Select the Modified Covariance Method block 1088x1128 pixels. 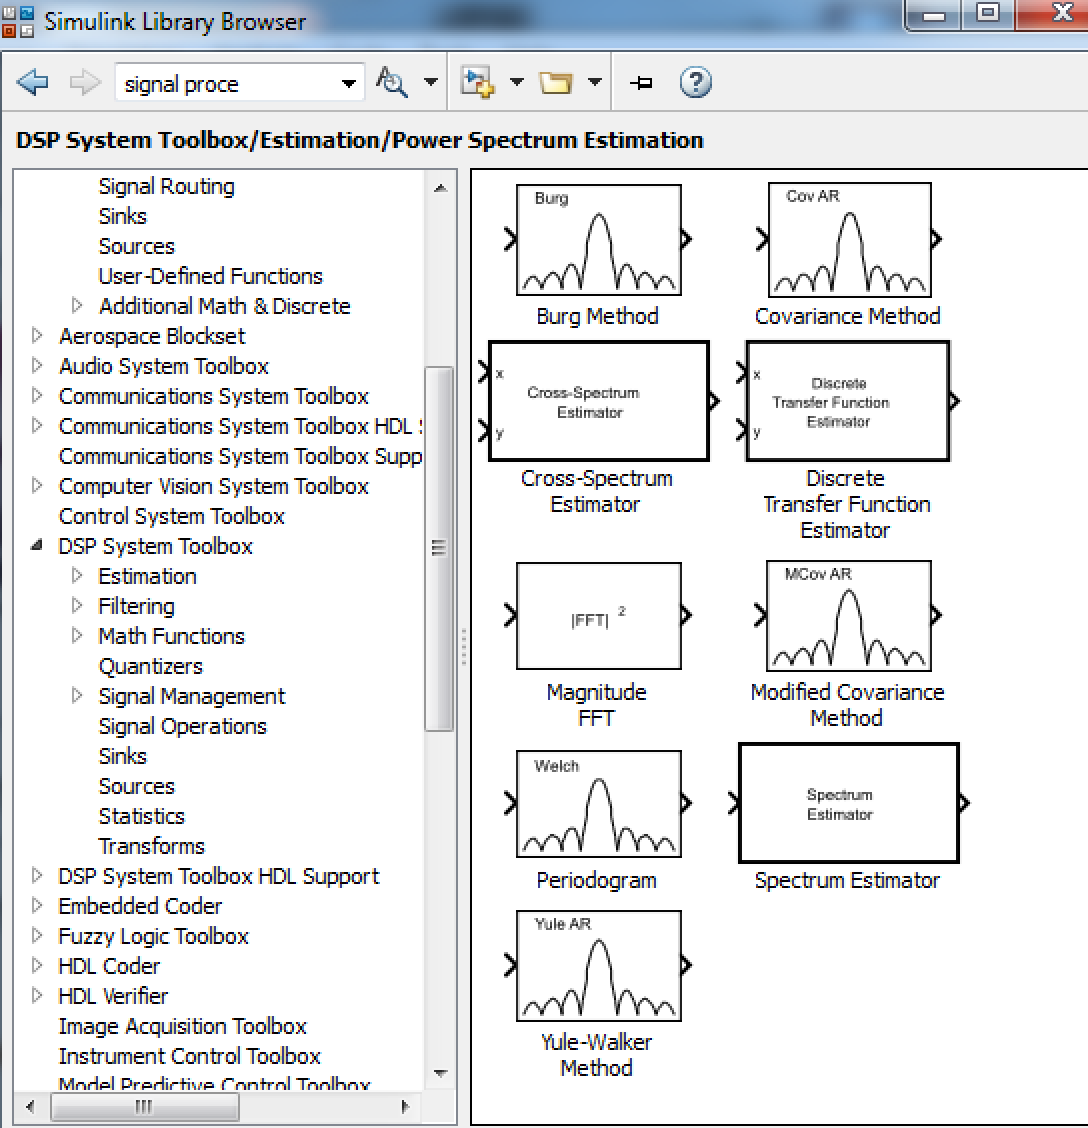[849, 616]
